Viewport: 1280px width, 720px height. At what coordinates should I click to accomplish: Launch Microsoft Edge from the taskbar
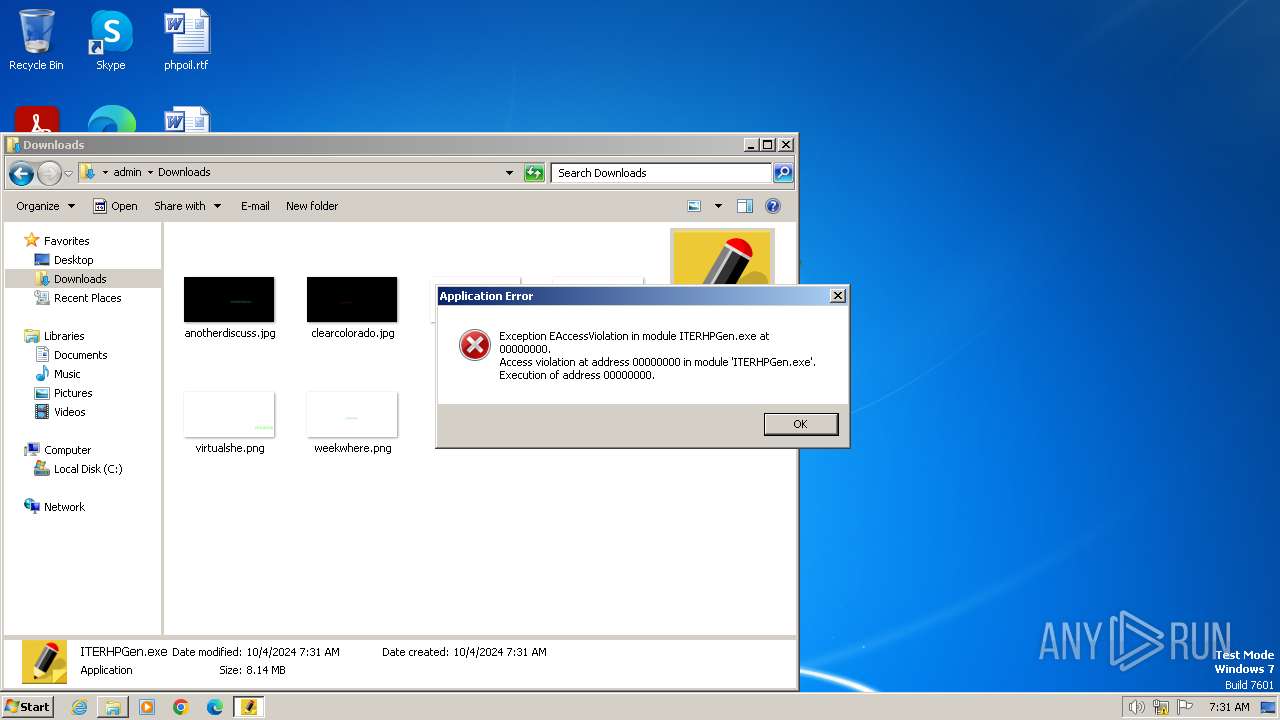[x=215, y=707]
